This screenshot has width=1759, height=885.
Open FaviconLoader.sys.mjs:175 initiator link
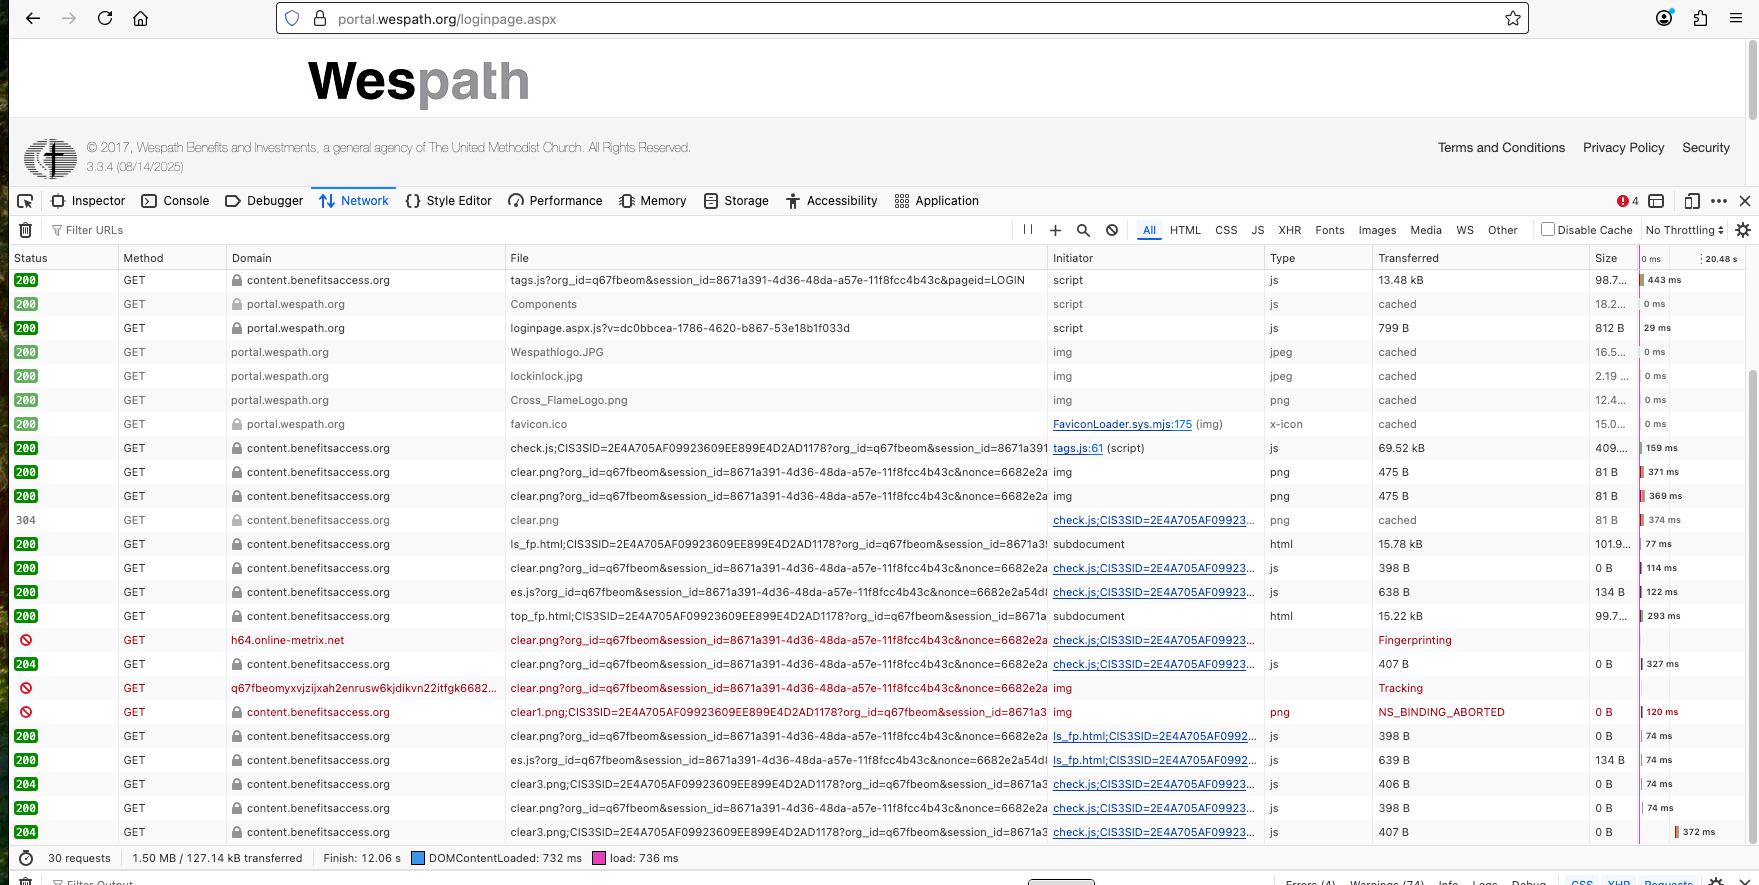[x=1122, y=424]
